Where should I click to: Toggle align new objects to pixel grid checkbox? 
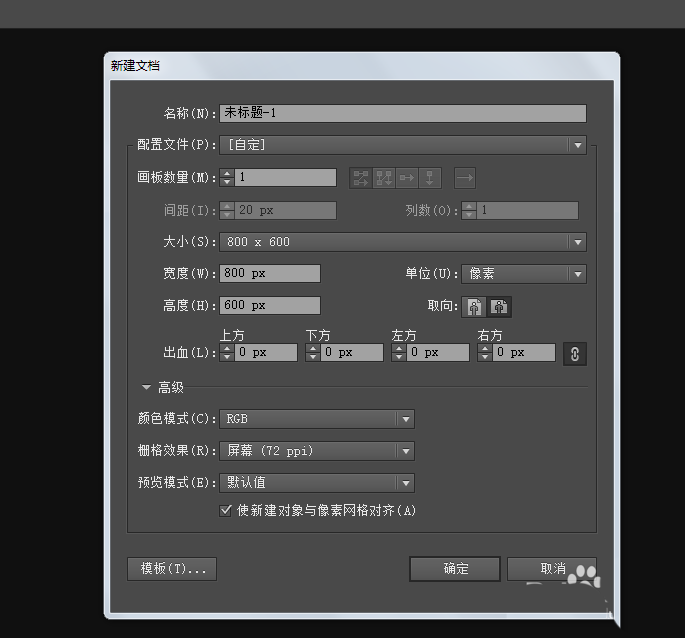pos(225,510)
